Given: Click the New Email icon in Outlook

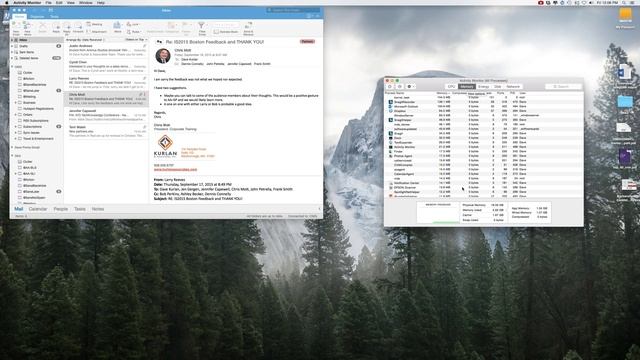Looking at the screenshot, I should (16, 27).
